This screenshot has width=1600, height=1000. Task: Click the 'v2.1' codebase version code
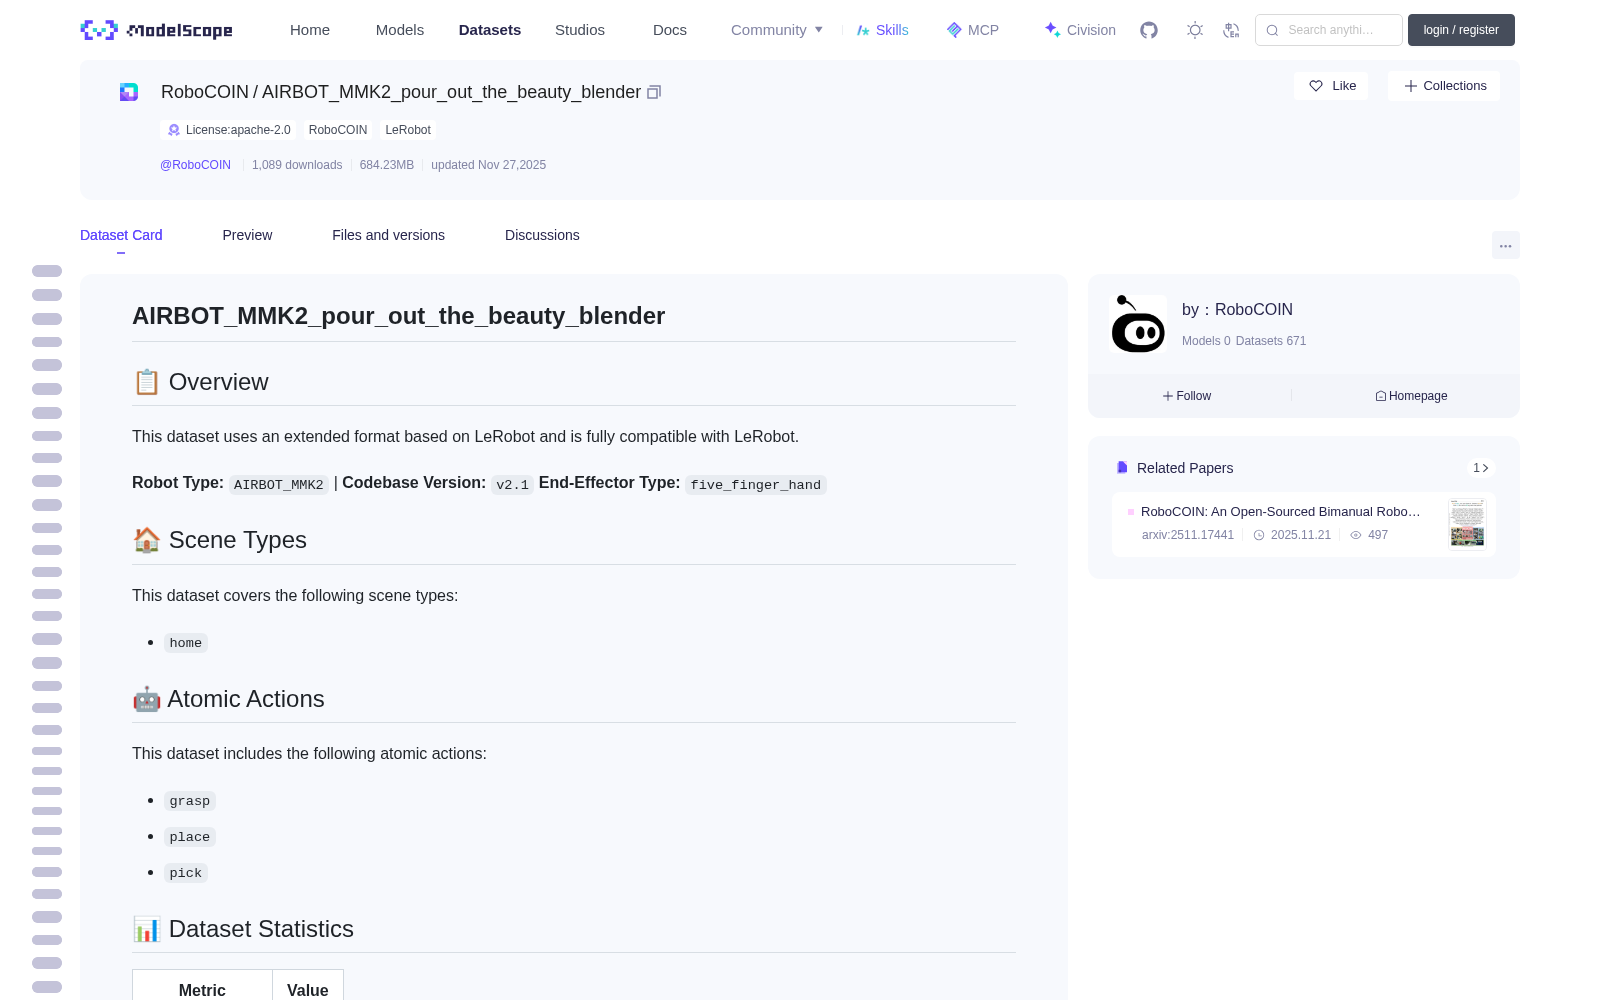coord(513,485)
